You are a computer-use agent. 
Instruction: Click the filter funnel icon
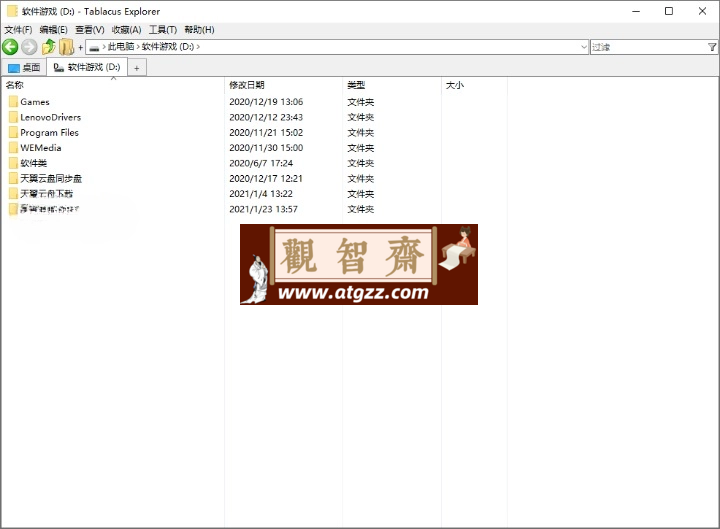point(712,47)
